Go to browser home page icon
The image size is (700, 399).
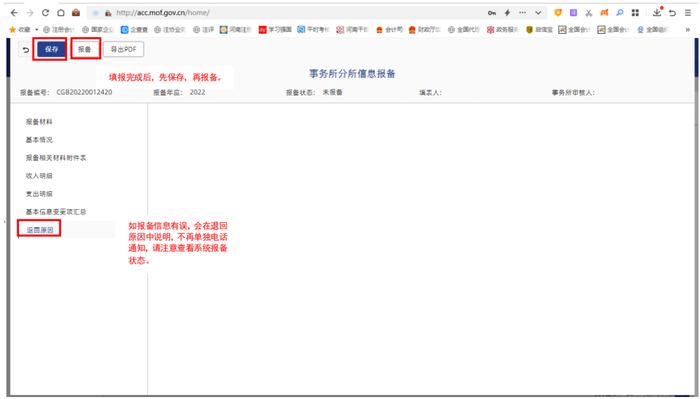(61, 12)
